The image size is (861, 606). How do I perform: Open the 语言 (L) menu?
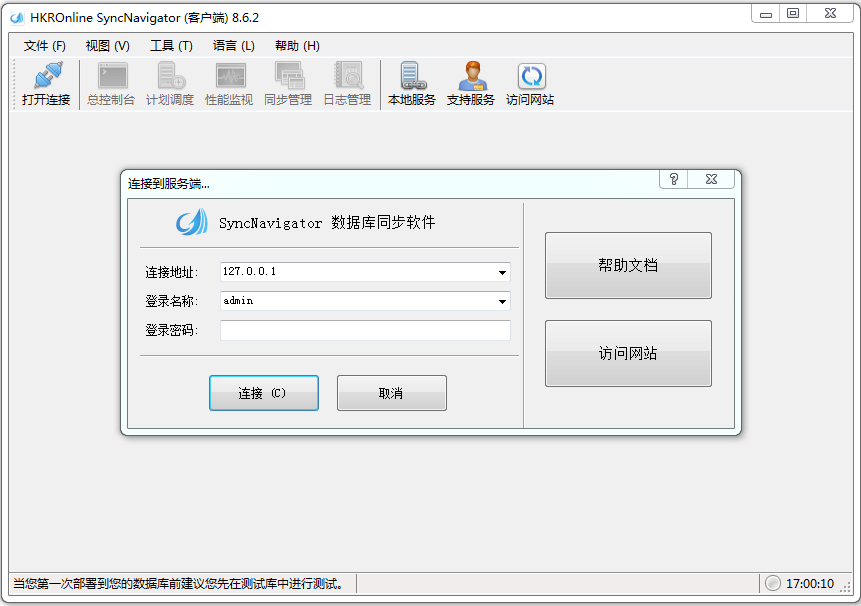click(x=233, y=46)
